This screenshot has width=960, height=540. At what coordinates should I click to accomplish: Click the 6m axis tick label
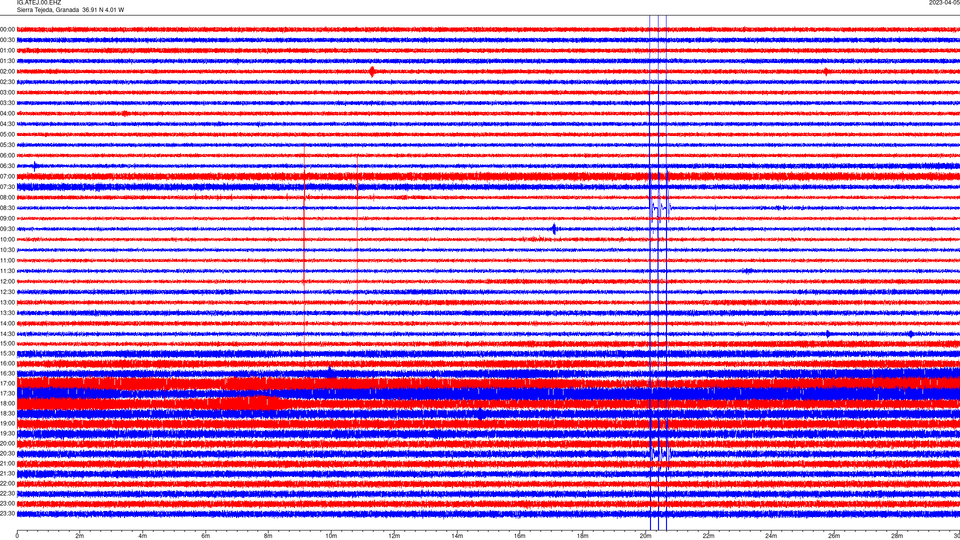(x=206, y=536)
